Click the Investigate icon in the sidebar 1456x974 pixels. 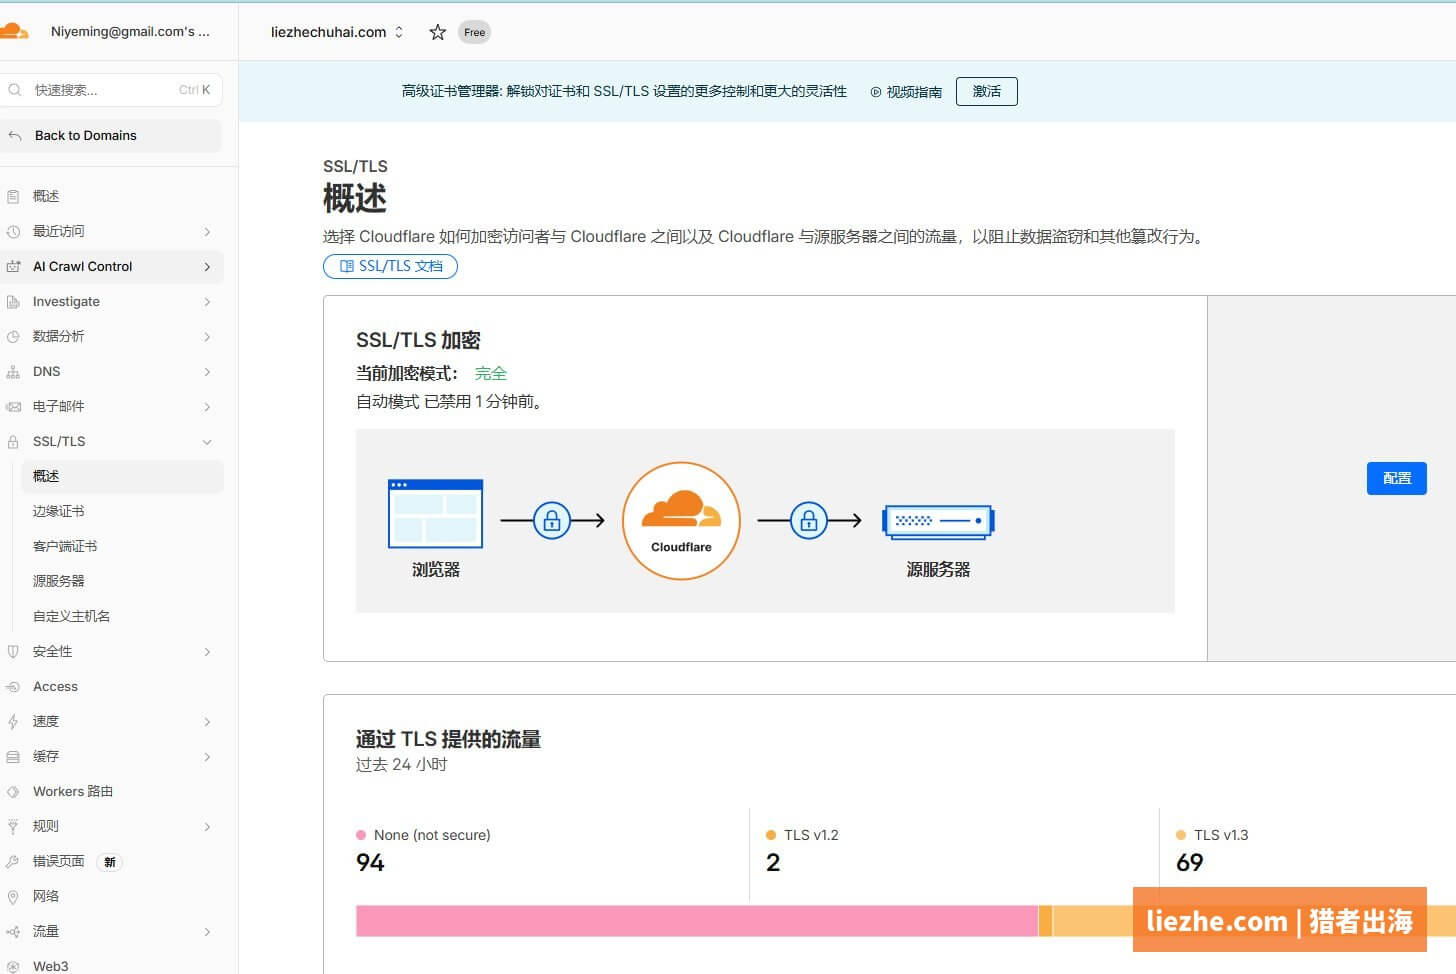pos(13,301)
